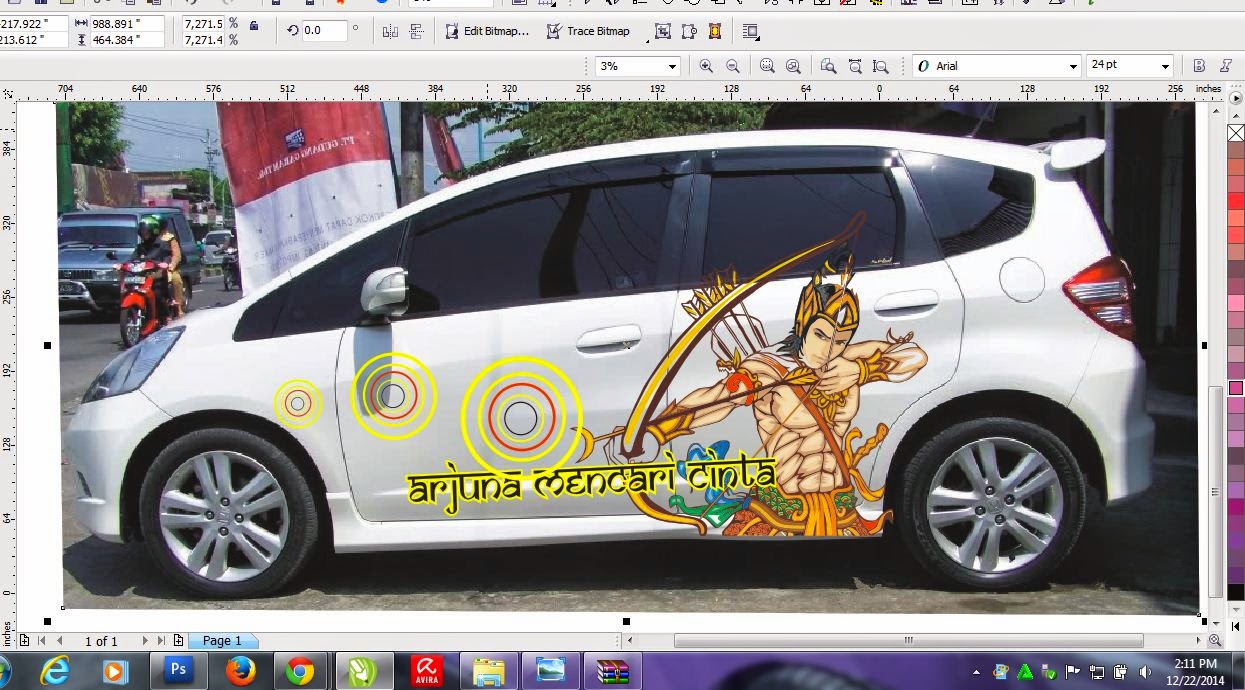Screen dimensions: 1245x690
Task: Open the Resample bitmap icon
Action: tap(689, 32)
